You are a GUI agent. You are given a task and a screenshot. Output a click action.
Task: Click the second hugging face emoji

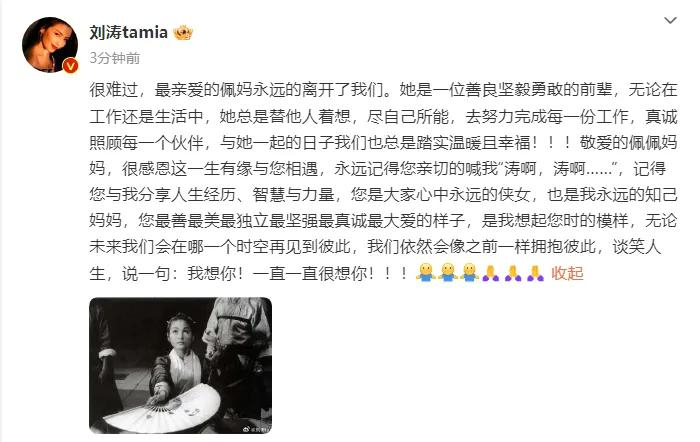[x=448, y=272]
